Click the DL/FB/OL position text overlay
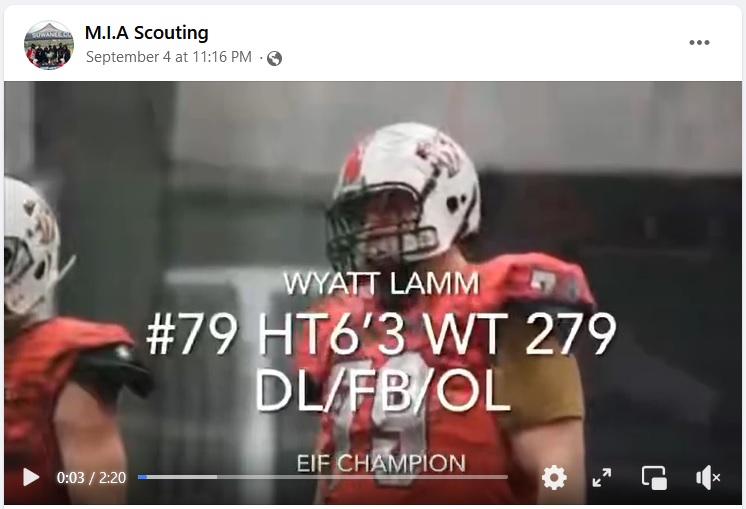 383,391
